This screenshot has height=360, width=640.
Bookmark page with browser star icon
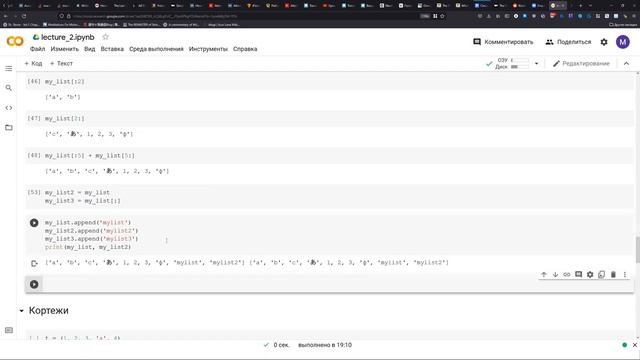442,16
